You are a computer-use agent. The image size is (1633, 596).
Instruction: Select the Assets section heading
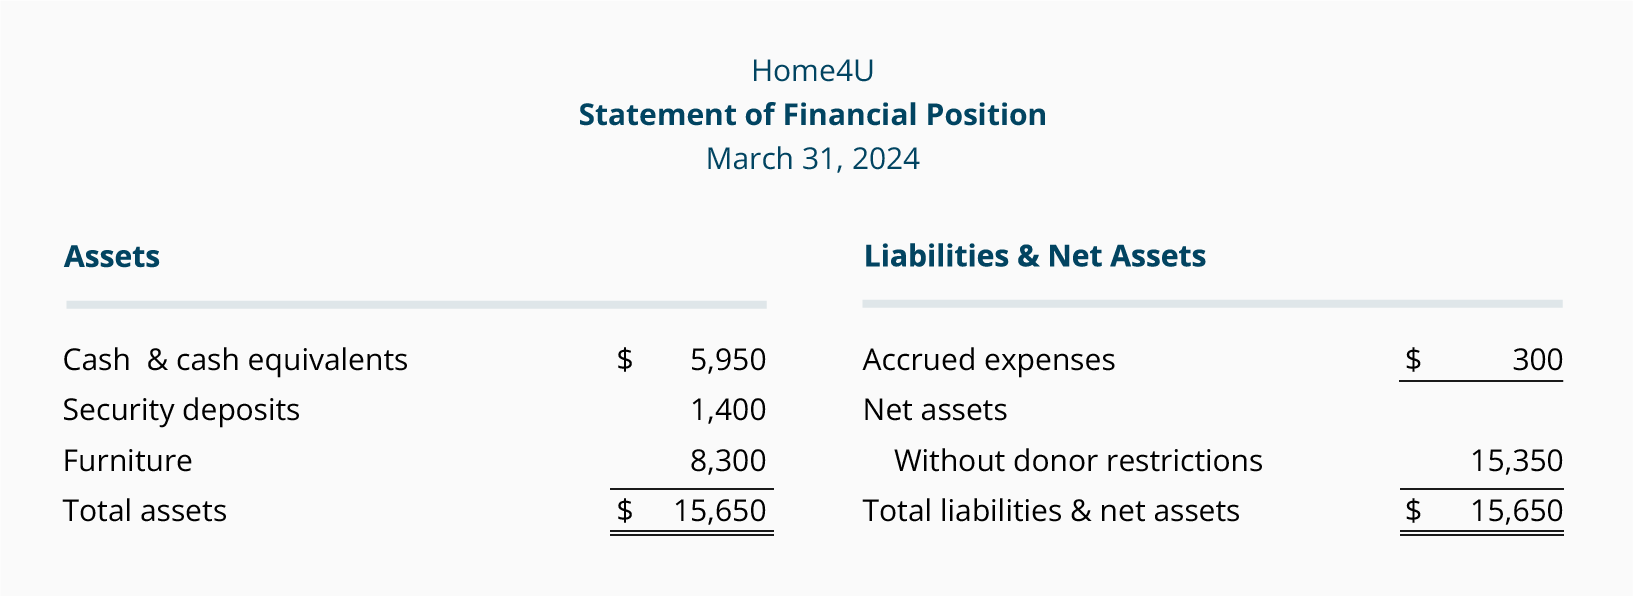[112, 257]
